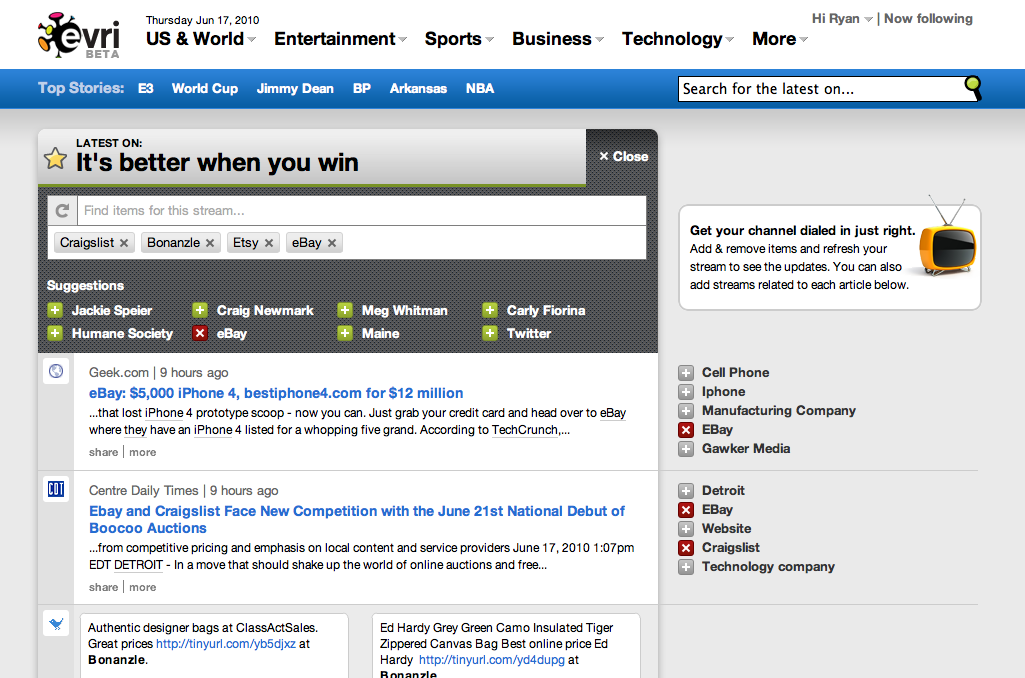The image size is (1025, 678).
Task: Add Cell Phone stream with plus
Action: 686,373
